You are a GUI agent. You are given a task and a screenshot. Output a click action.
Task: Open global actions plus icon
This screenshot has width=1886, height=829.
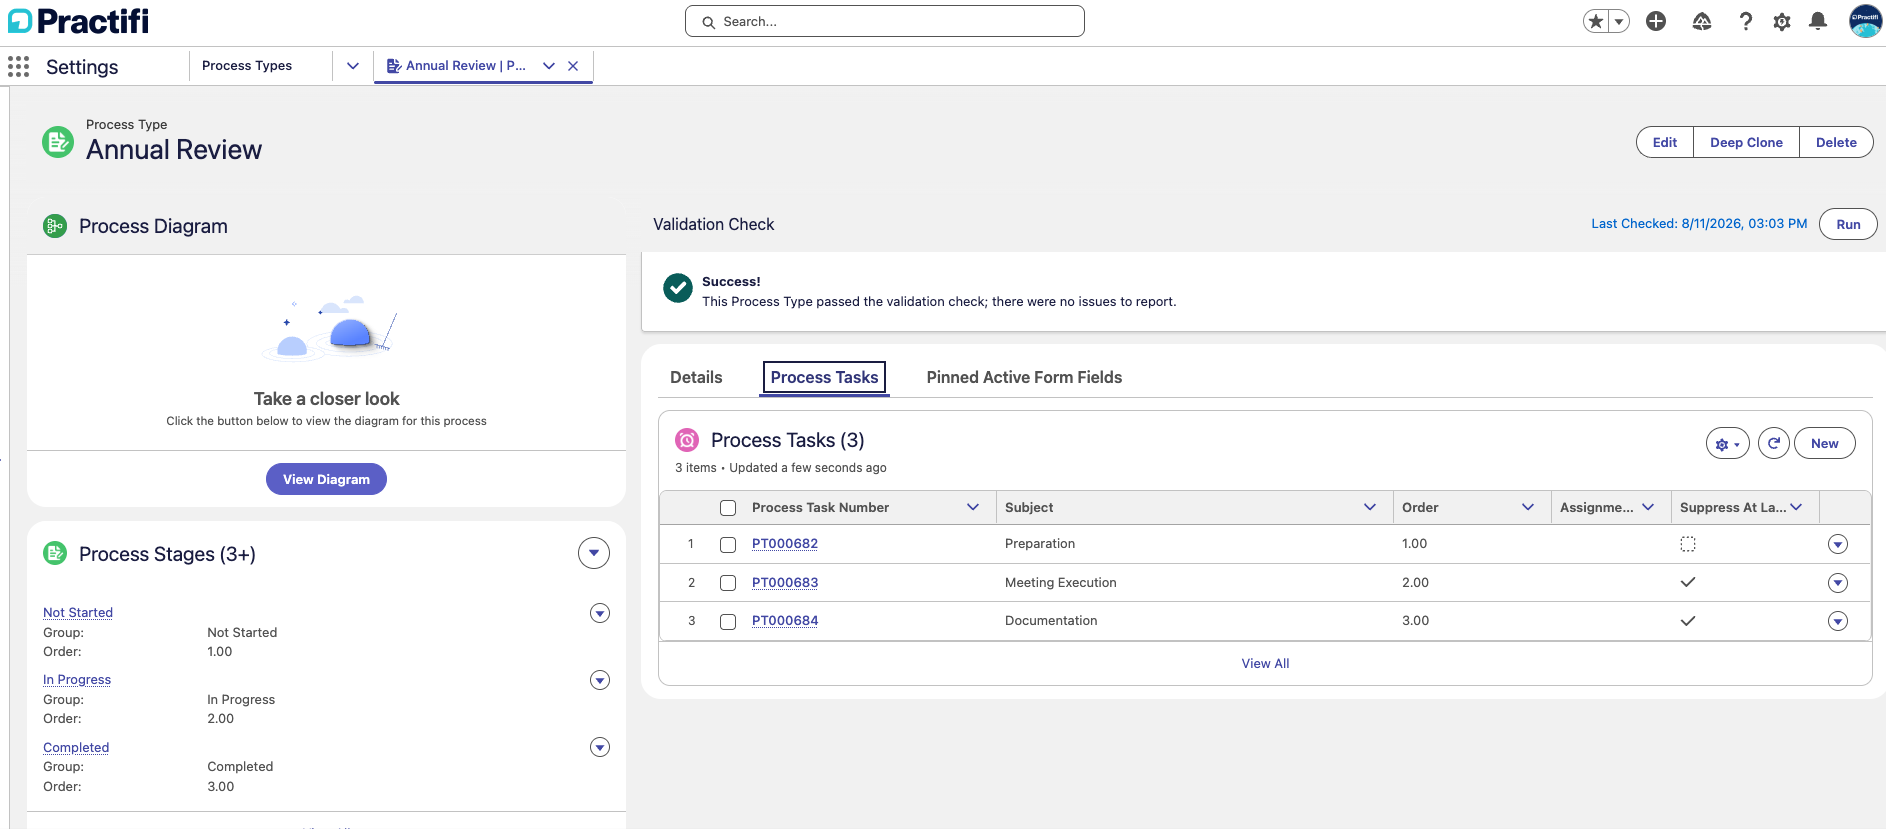pyautogui.click(x=1656, y=21)
